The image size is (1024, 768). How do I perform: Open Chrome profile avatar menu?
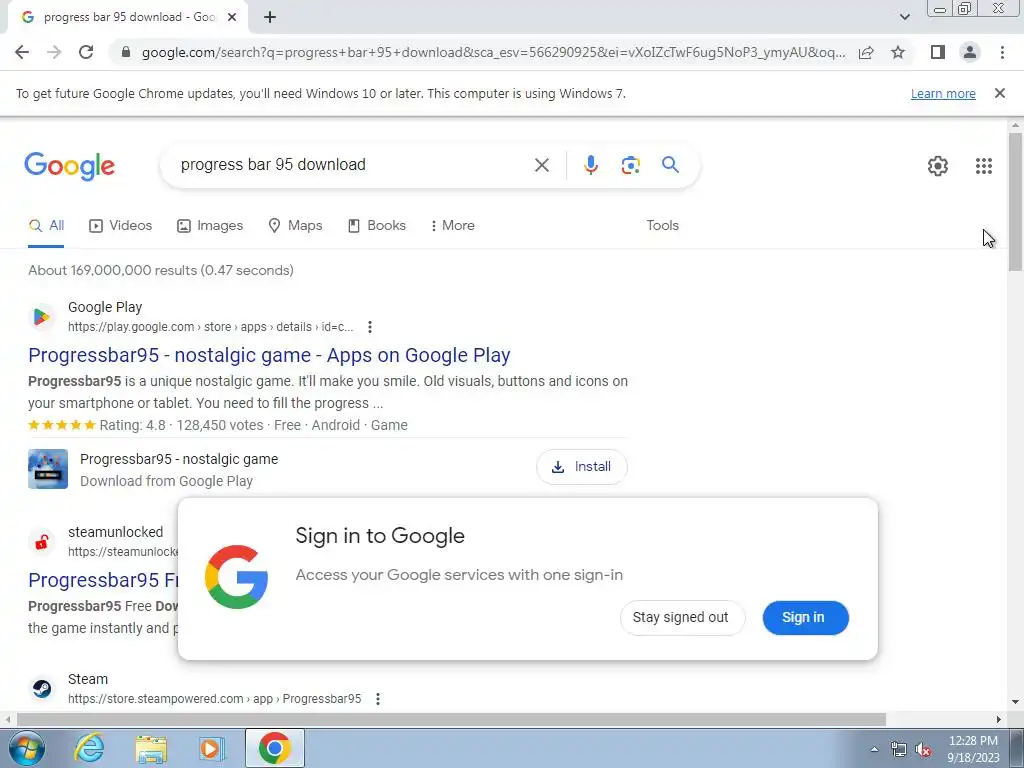point(970,52)
